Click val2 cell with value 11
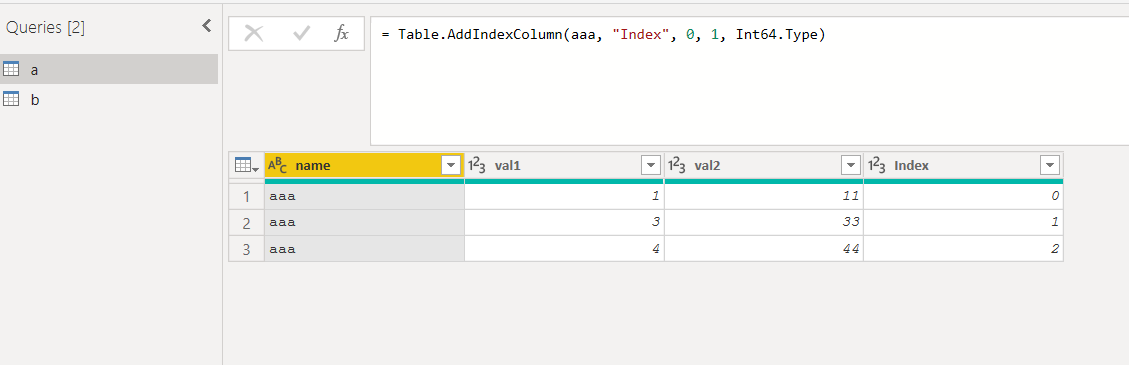The height and width of the screenshot is (365, 1129). coord(763,196)
